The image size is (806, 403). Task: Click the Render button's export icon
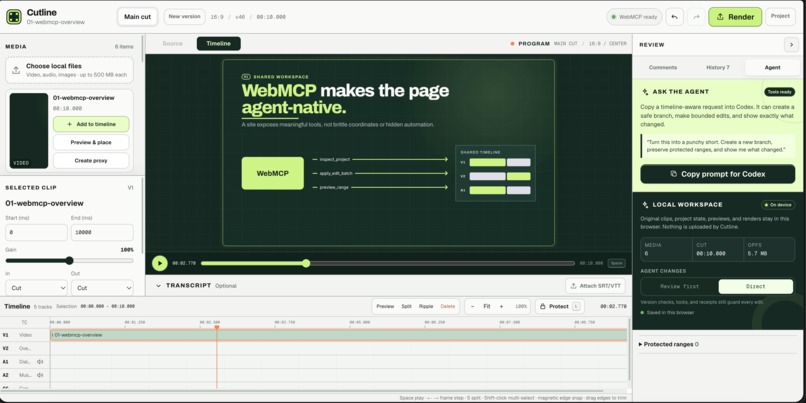click(720, 17)
